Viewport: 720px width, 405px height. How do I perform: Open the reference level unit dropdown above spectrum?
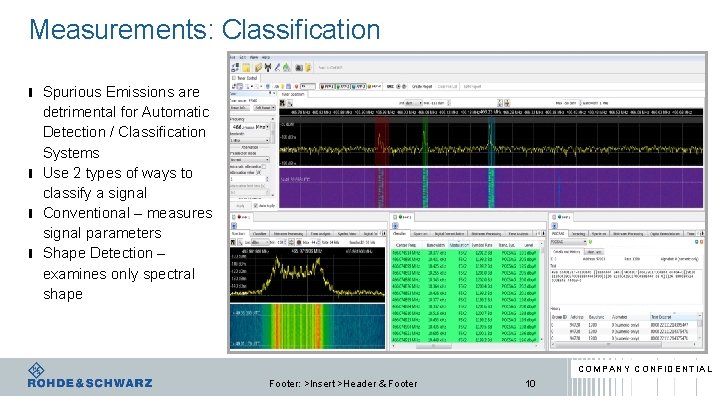point(412,103)
